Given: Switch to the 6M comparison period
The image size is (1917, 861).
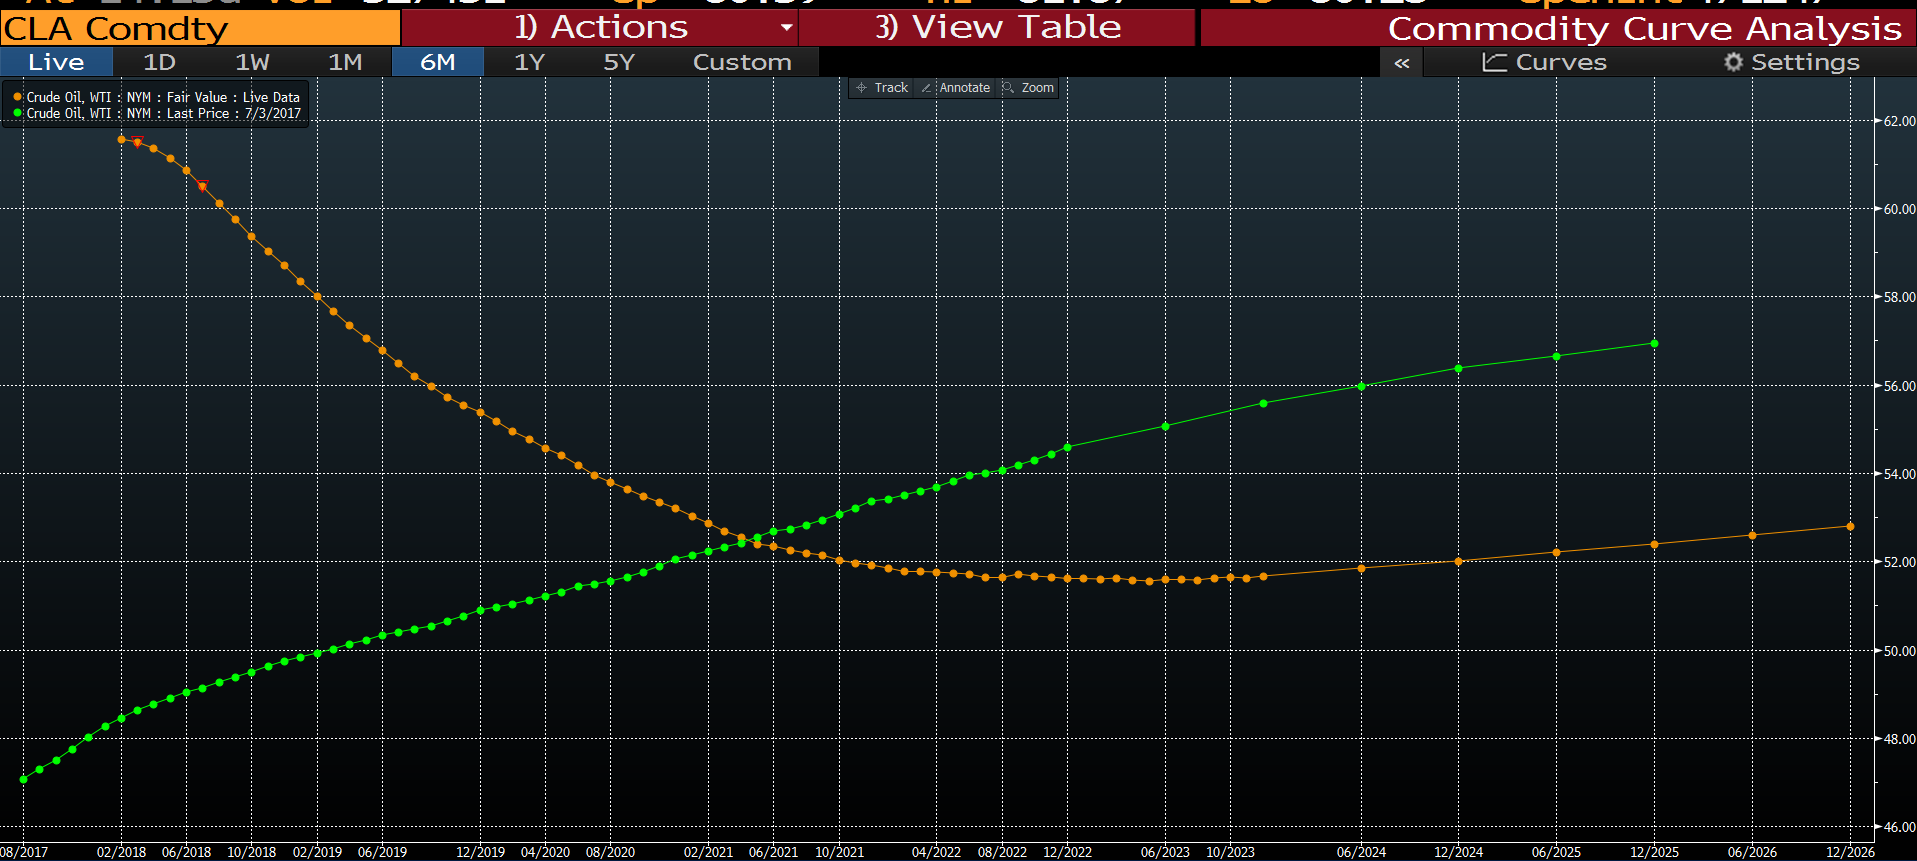Looking at the screenshot, I should (437, 62).
